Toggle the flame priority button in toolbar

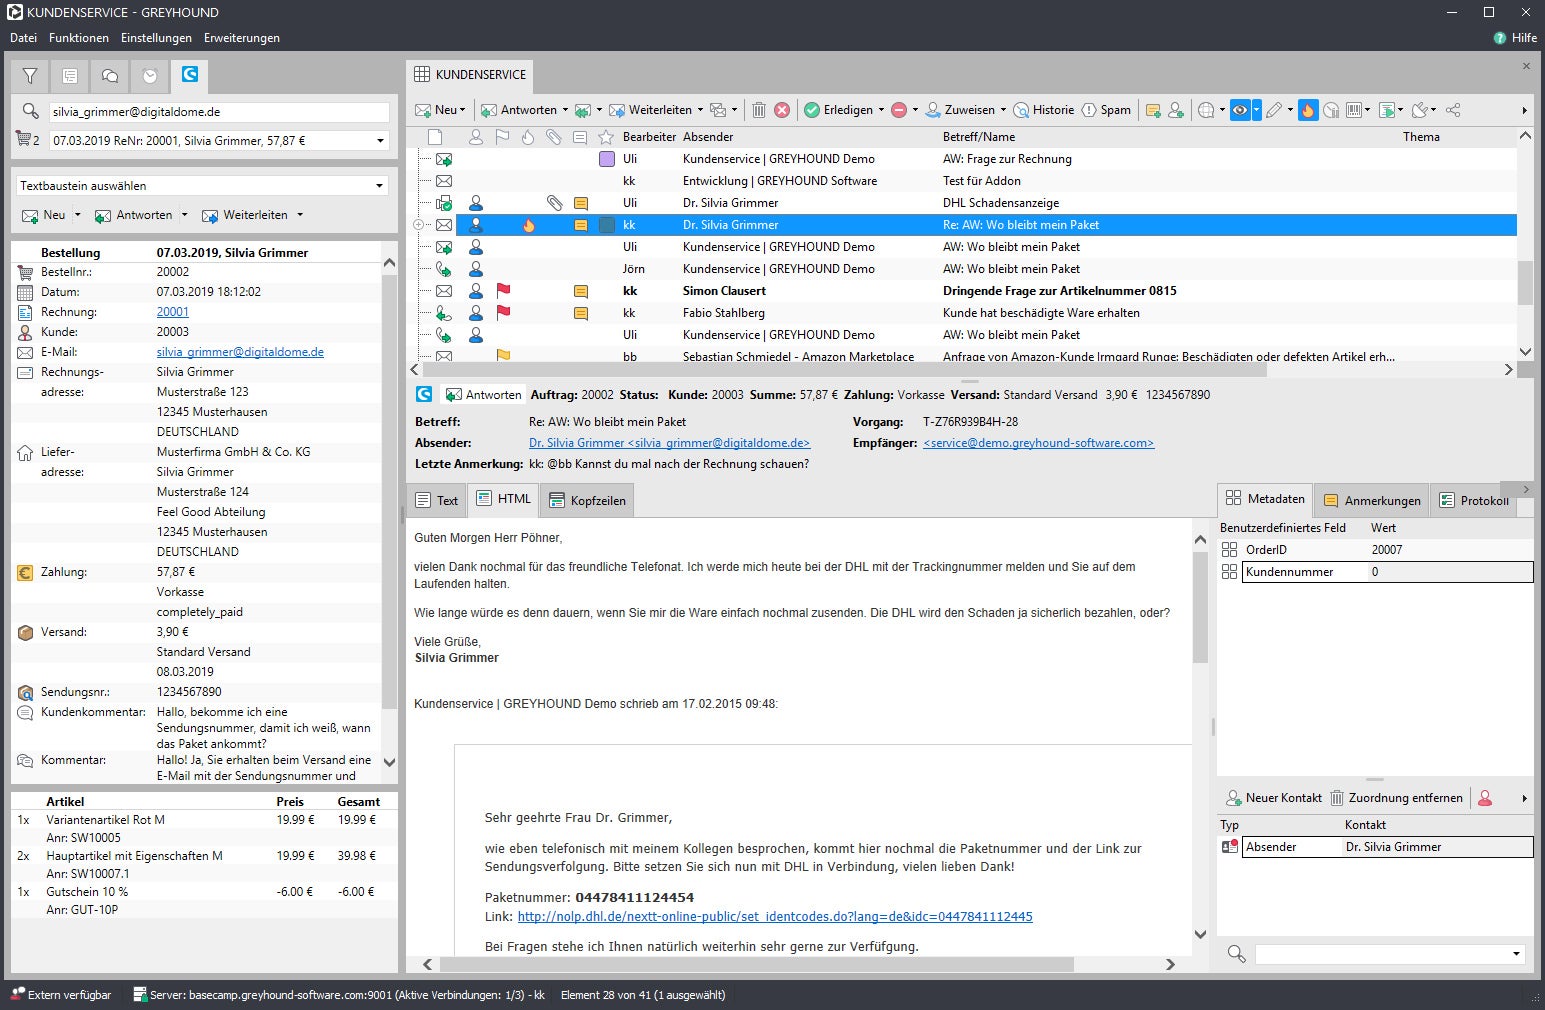pyautogui.click(x=1308, y=110)
